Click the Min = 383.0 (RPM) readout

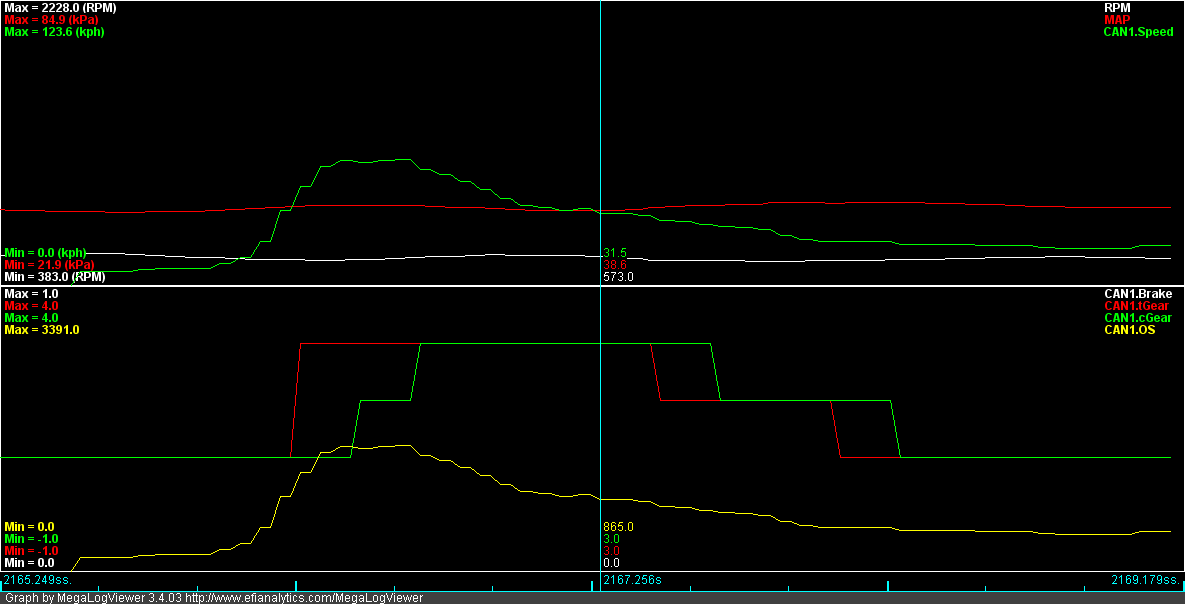point(54,277)
